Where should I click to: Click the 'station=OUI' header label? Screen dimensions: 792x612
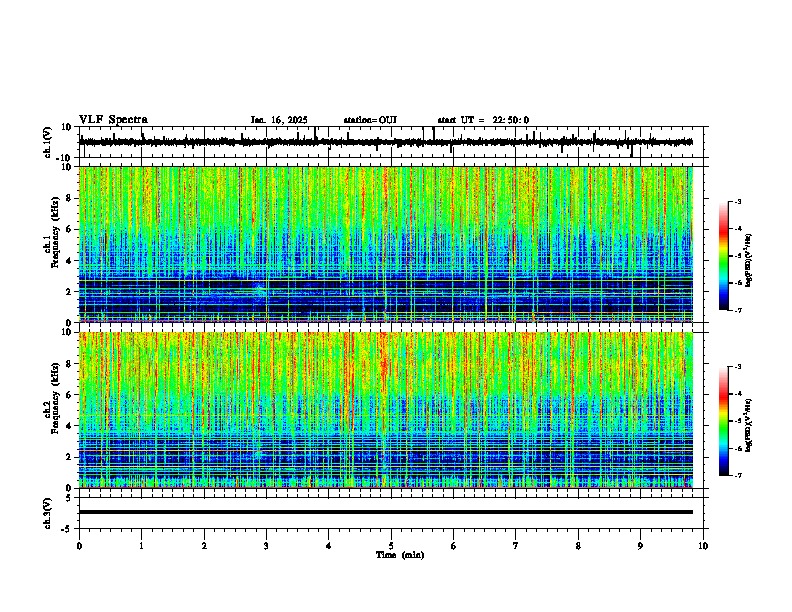coord(370,120)
